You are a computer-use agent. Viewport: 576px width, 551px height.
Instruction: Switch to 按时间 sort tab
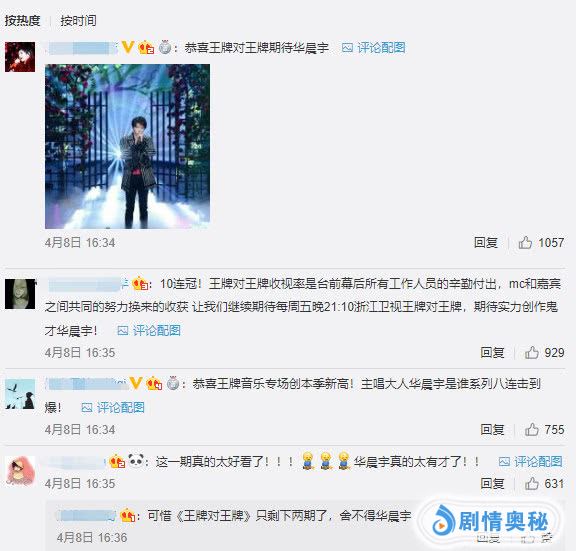coord(79,20)
